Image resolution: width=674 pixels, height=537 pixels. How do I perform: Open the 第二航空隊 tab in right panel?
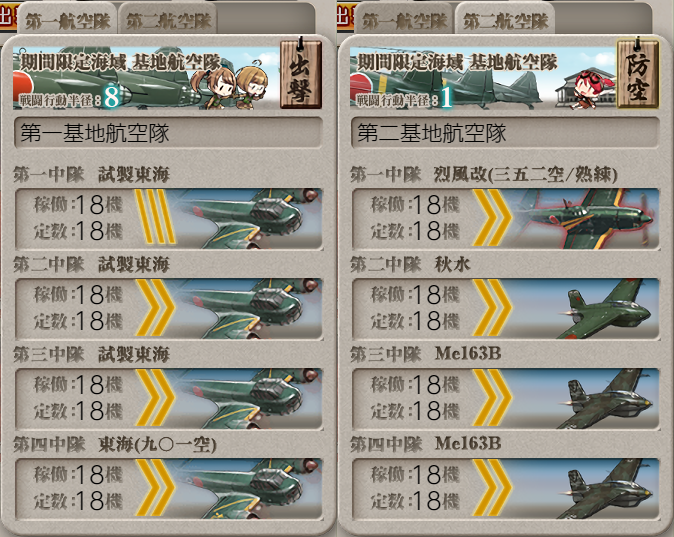point(506,20)
